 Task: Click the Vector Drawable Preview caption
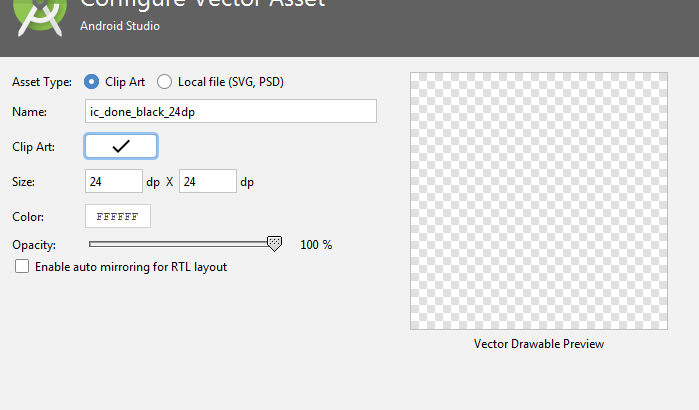click(538, 344)
